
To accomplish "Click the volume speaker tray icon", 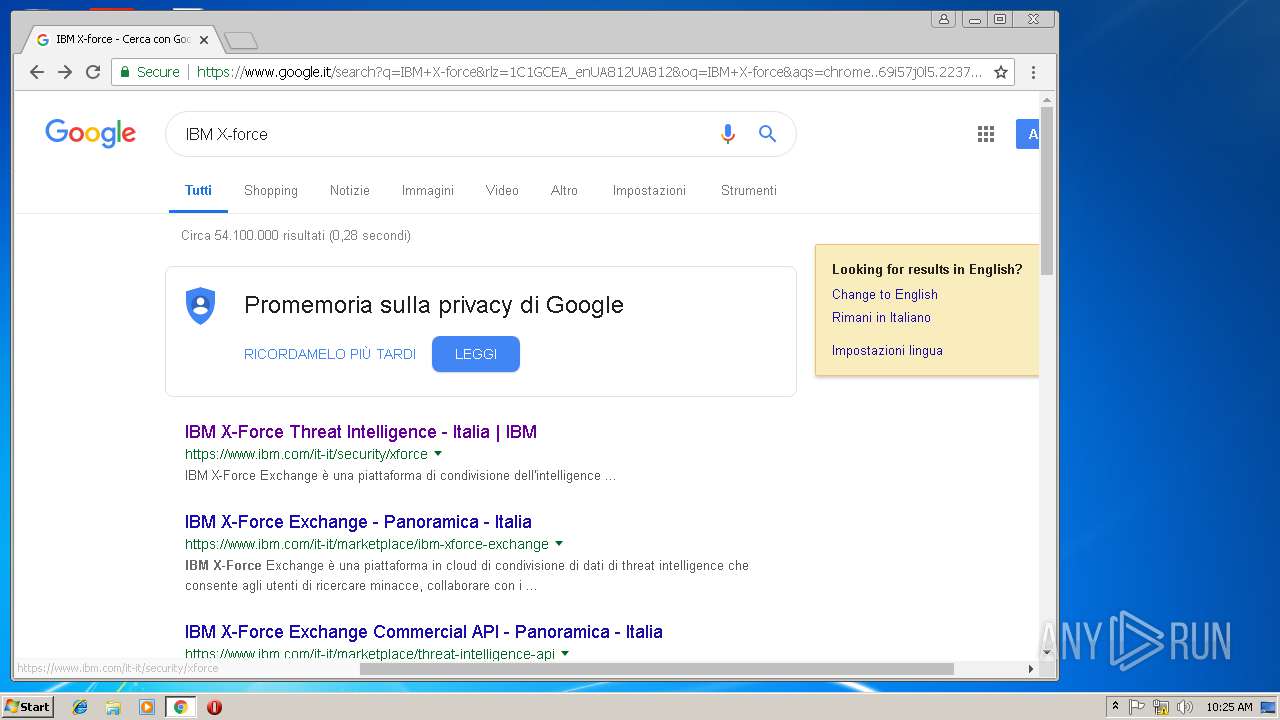I will click(x=1185, y=707).
